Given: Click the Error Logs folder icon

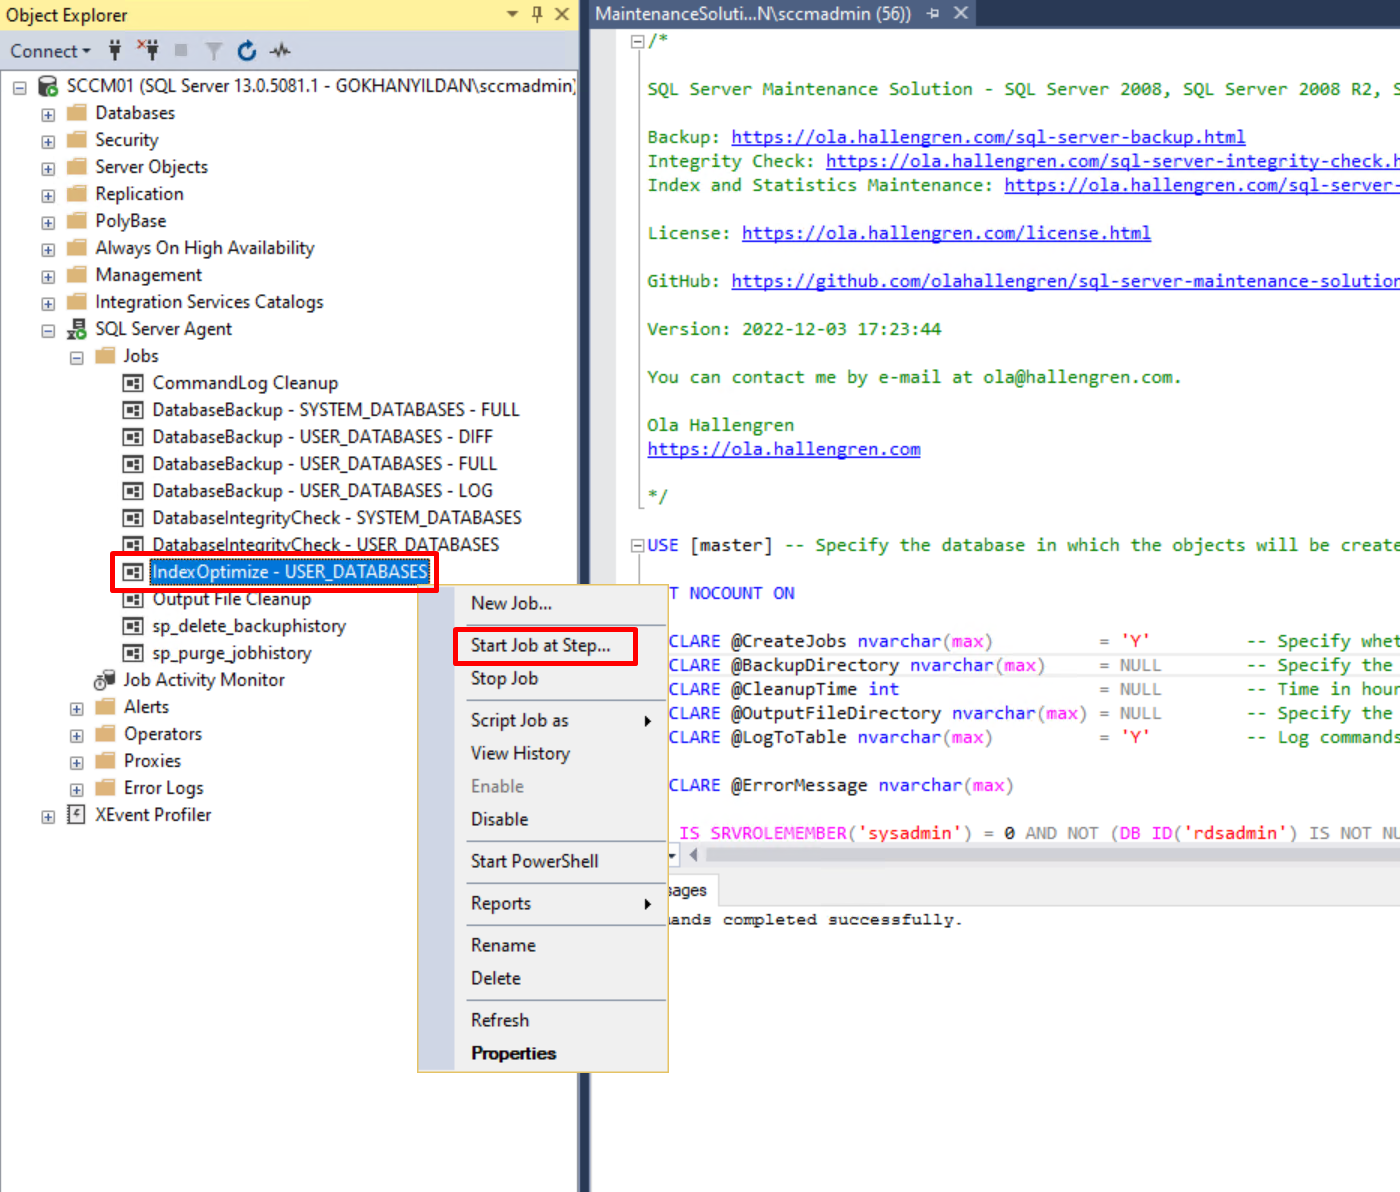Looking at the screenshot, I should 105,787.
